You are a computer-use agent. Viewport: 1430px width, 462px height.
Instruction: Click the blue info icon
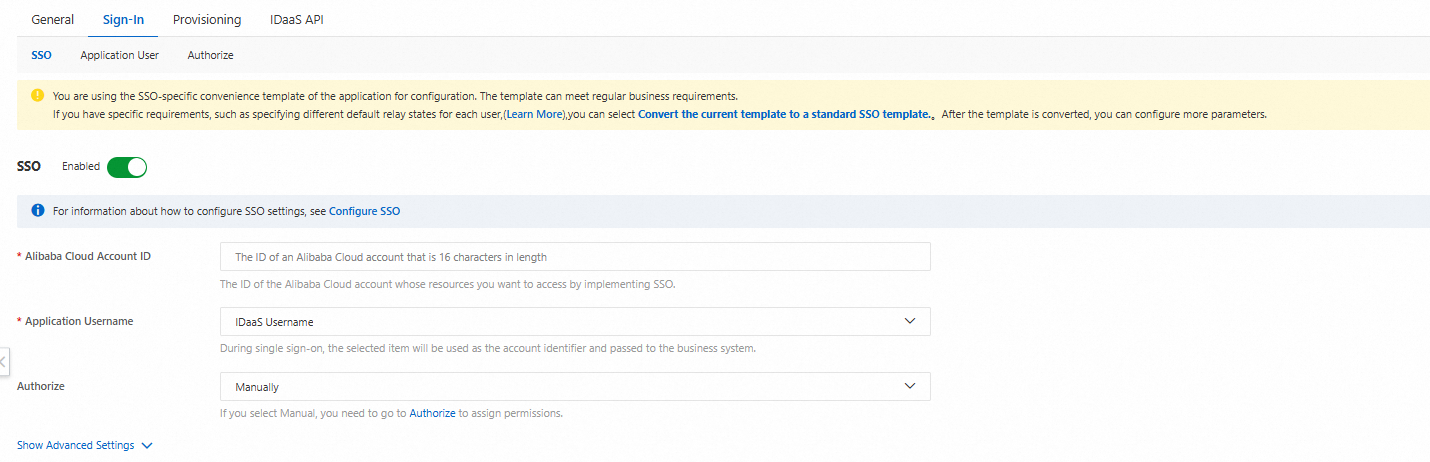pos(38,211)
